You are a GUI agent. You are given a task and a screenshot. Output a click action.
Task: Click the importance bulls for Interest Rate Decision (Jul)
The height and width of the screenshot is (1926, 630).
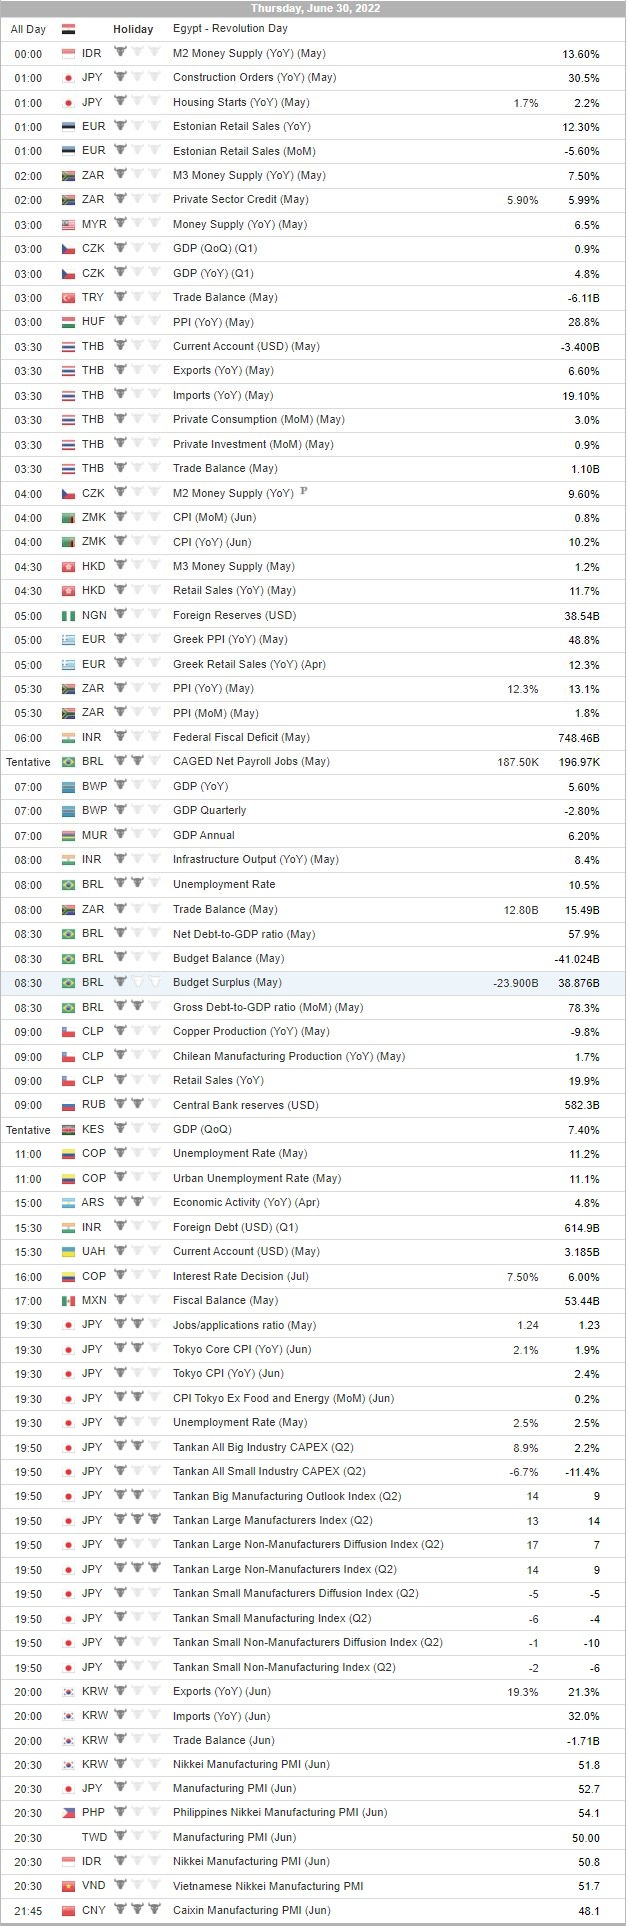[137, 1276]
